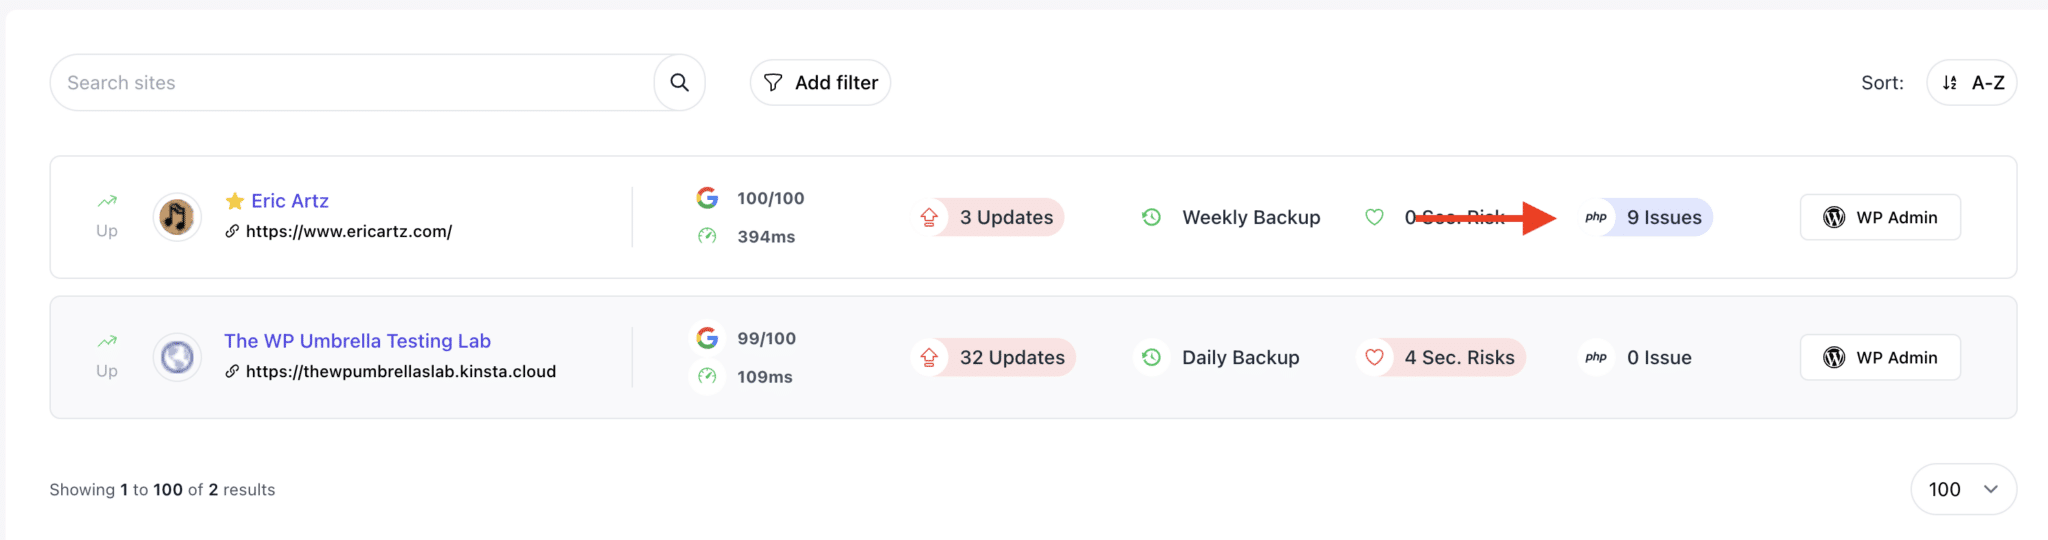Image resolution: width=2048 pixels, height=540 pixels.
Task: Open the Add filter menu
Action: tap(820, 83)
